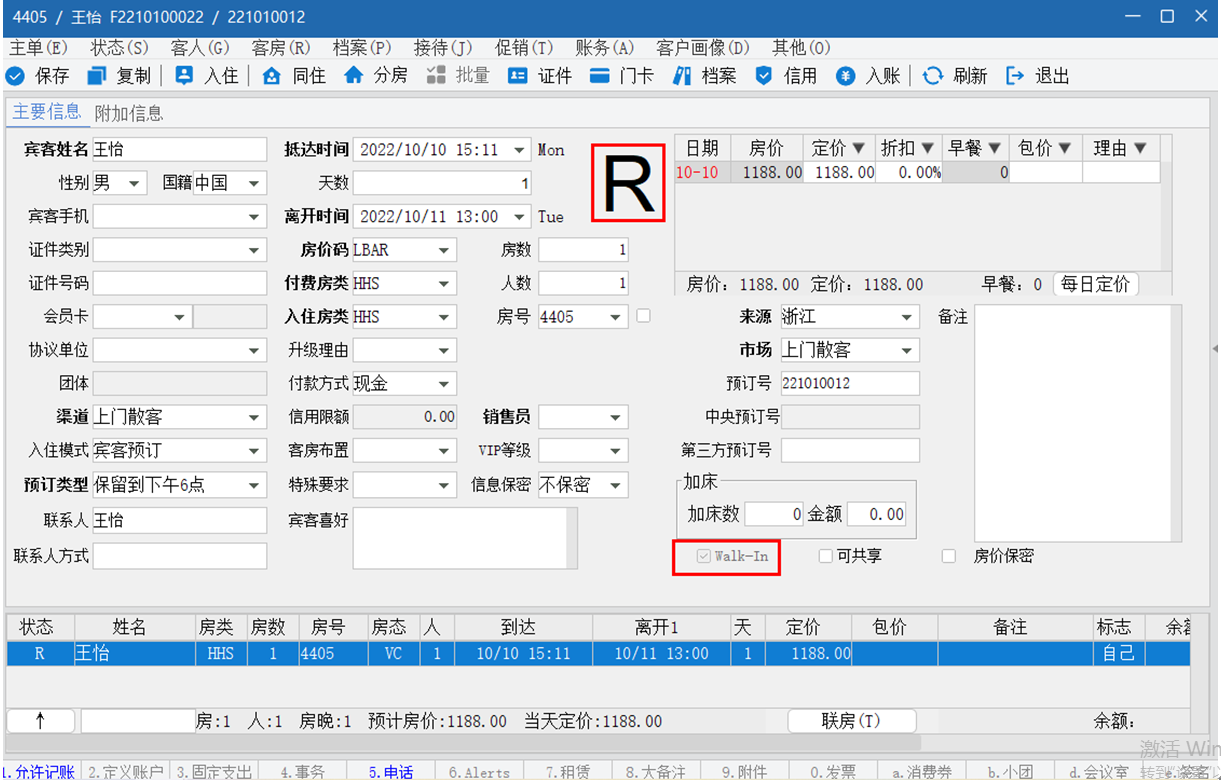Click the 自己 flag cell in list

pyautogui.click(x=1117, y=653)
